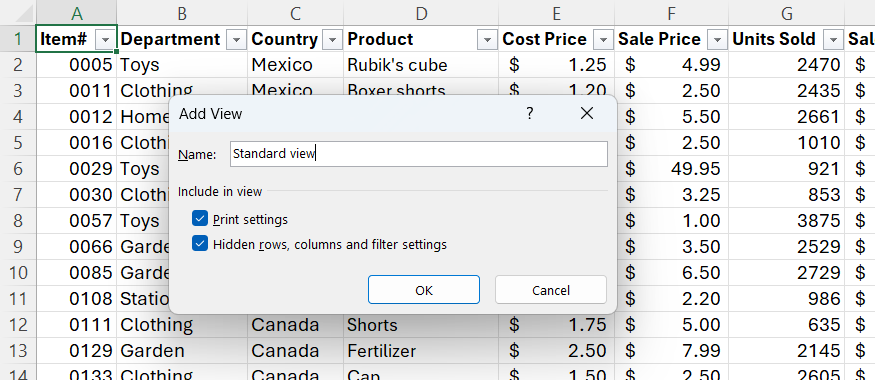Open the Units Sold filter dropdown

click(x=833, y=40)
